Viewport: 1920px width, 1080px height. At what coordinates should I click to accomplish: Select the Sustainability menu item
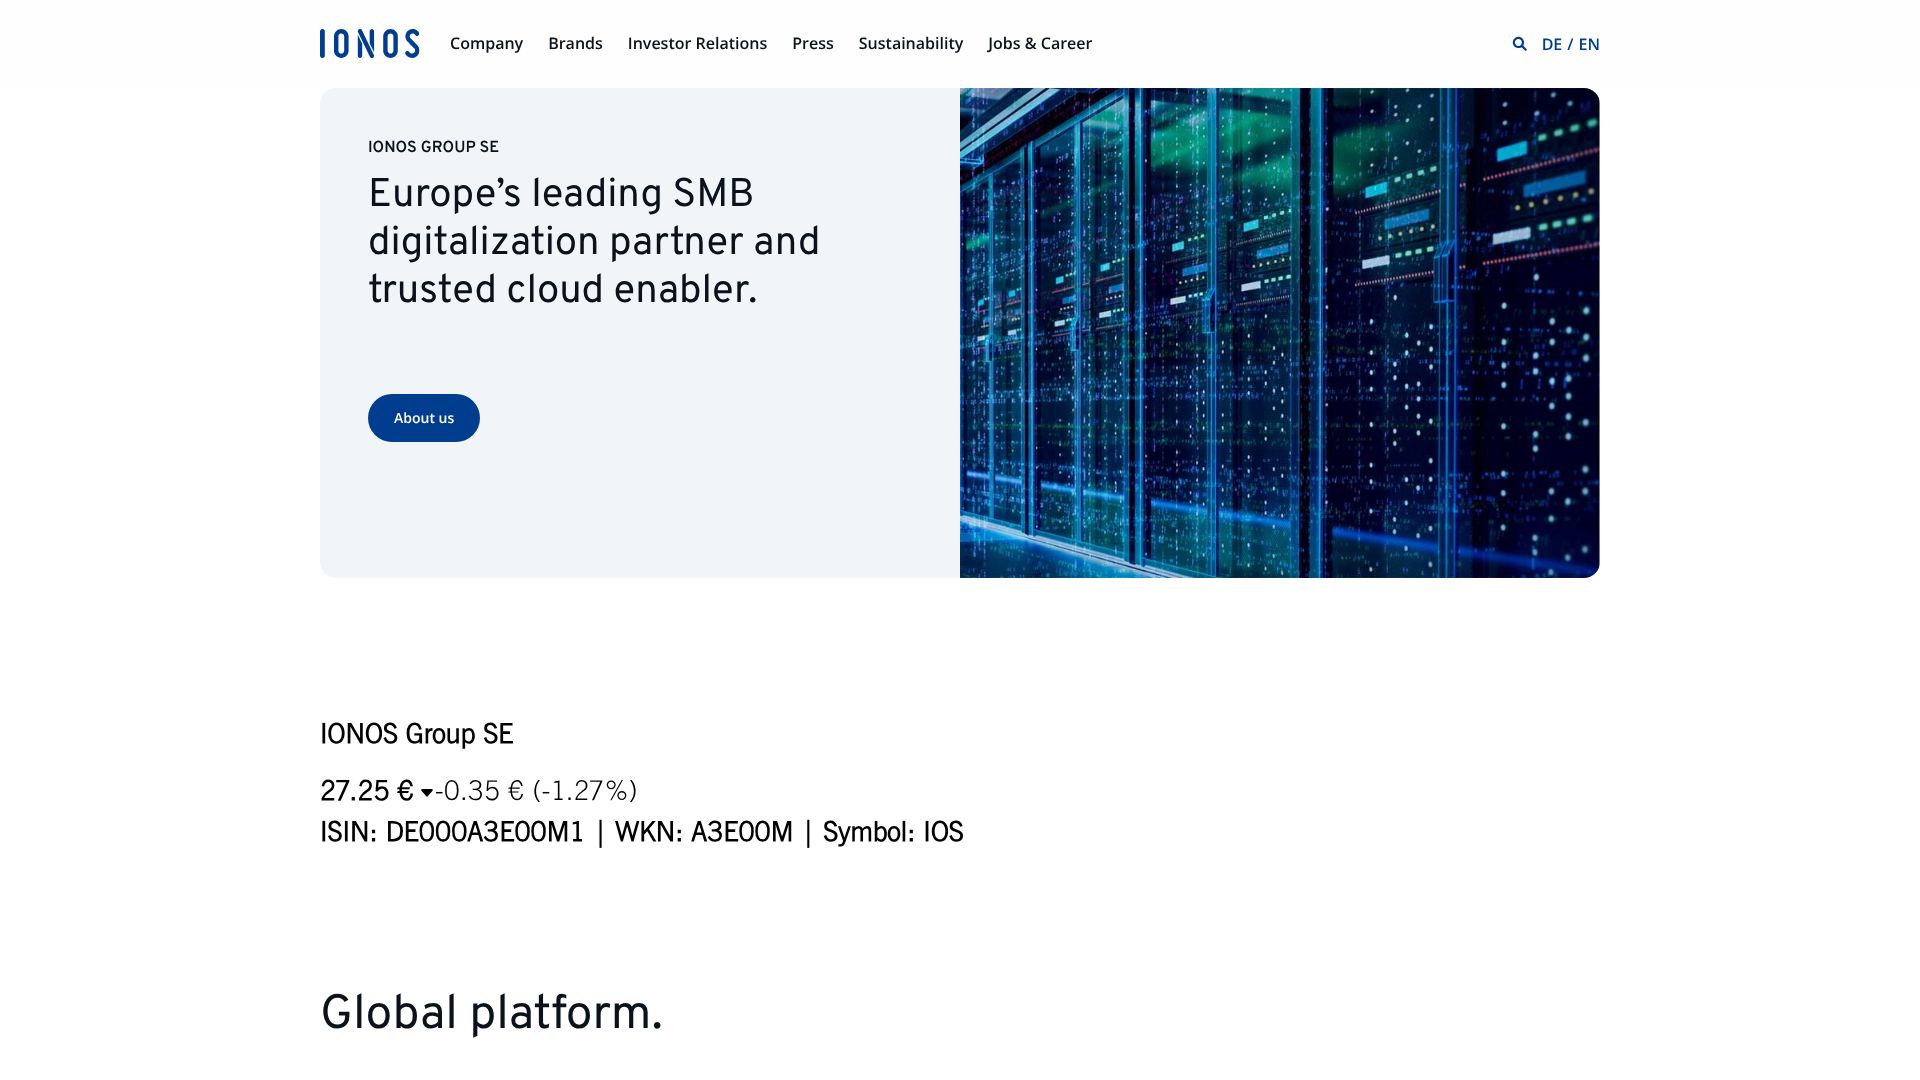pos(910,43)
